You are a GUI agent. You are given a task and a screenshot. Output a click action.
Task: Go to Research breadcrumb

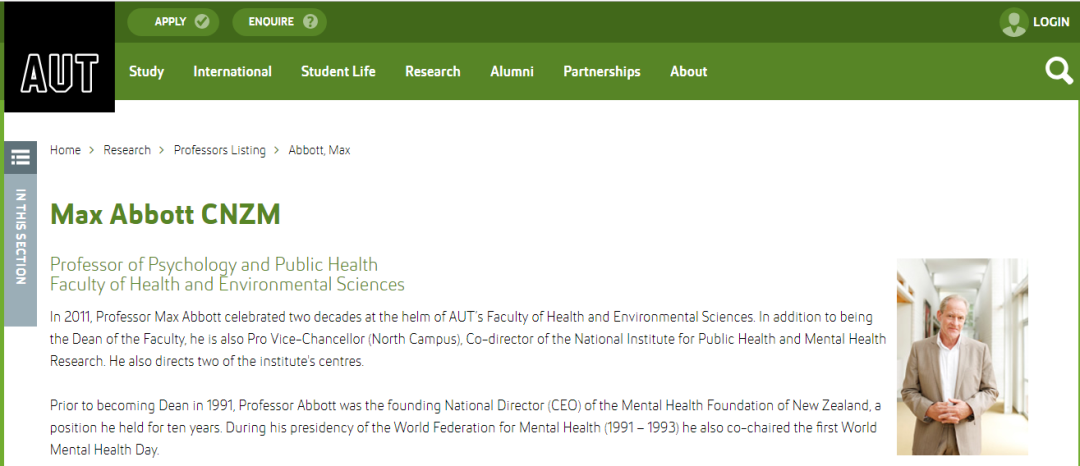coord(127,150)
